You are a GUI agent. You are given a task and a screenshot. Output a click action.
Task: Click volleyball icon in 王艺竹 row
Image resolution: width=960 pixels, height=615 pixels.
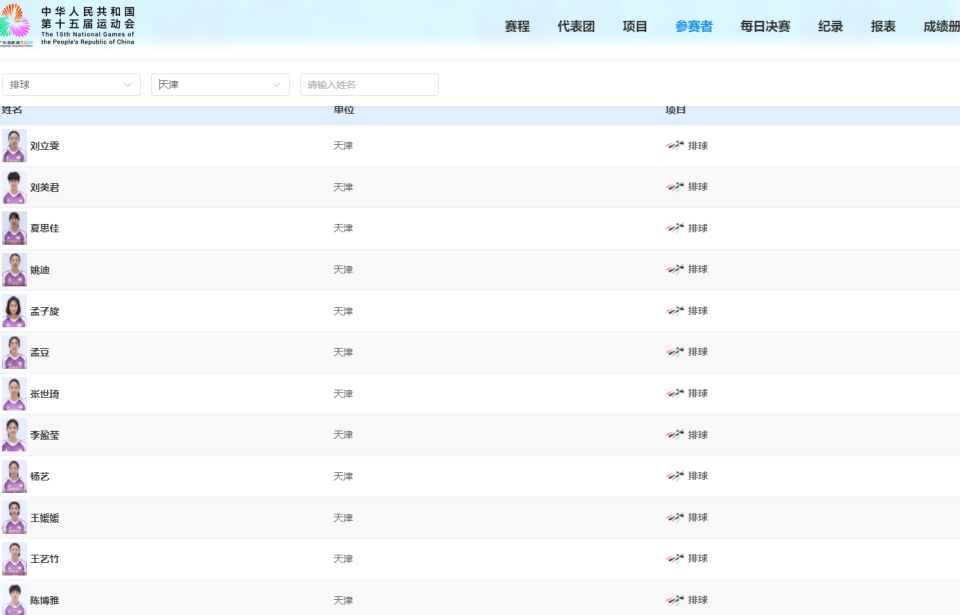pyautogui.click(x=676, y=558)
